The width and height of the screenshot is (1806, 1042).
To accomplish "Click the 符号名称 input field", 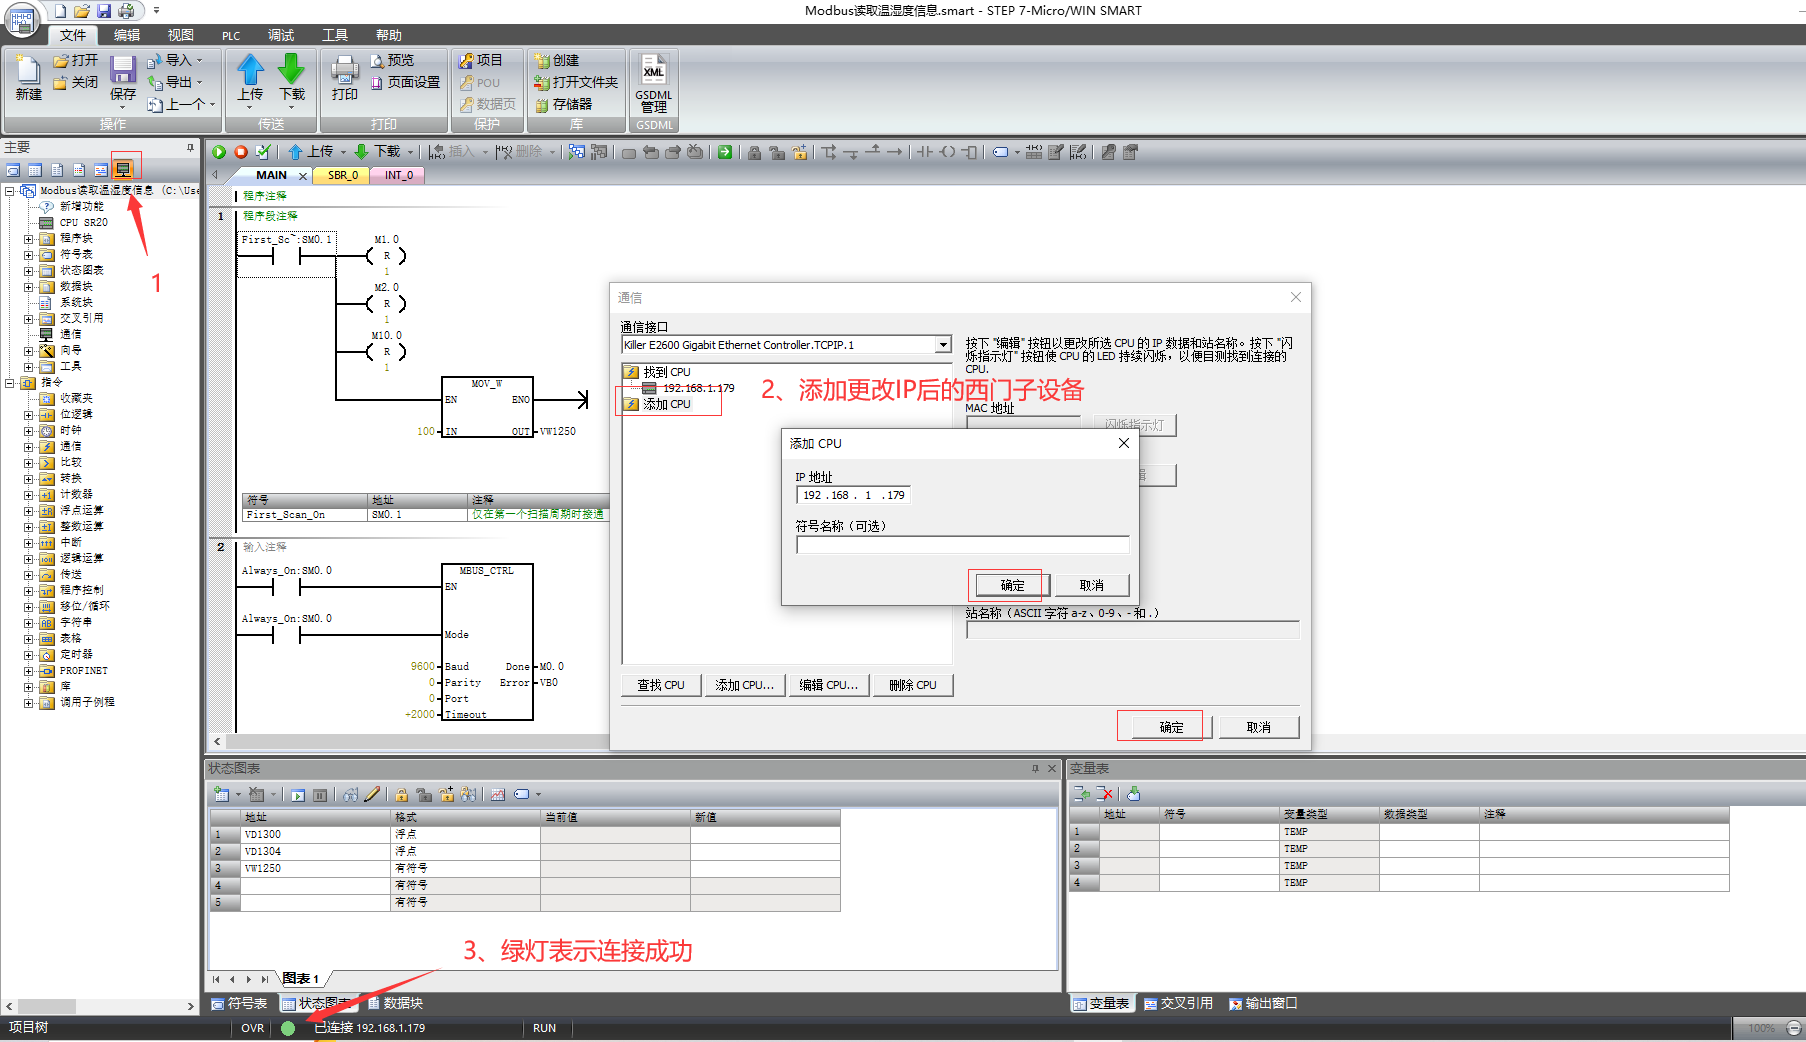I will (962, 545).
